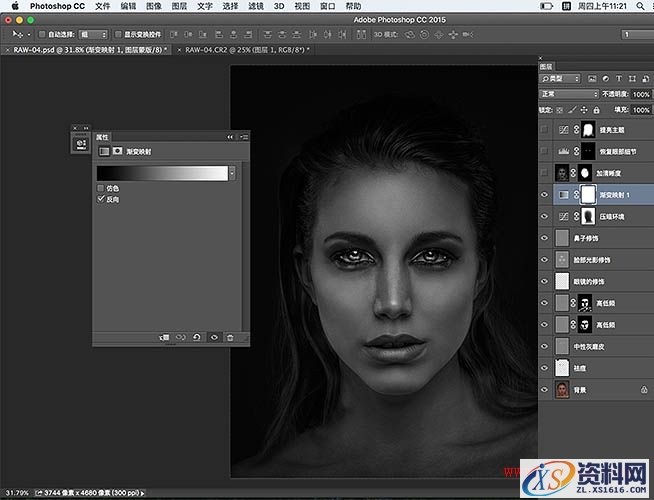Open the gradient picker dropdown arrow
Image resolution: width=654 pixels, height=500 pixels.
232,173
